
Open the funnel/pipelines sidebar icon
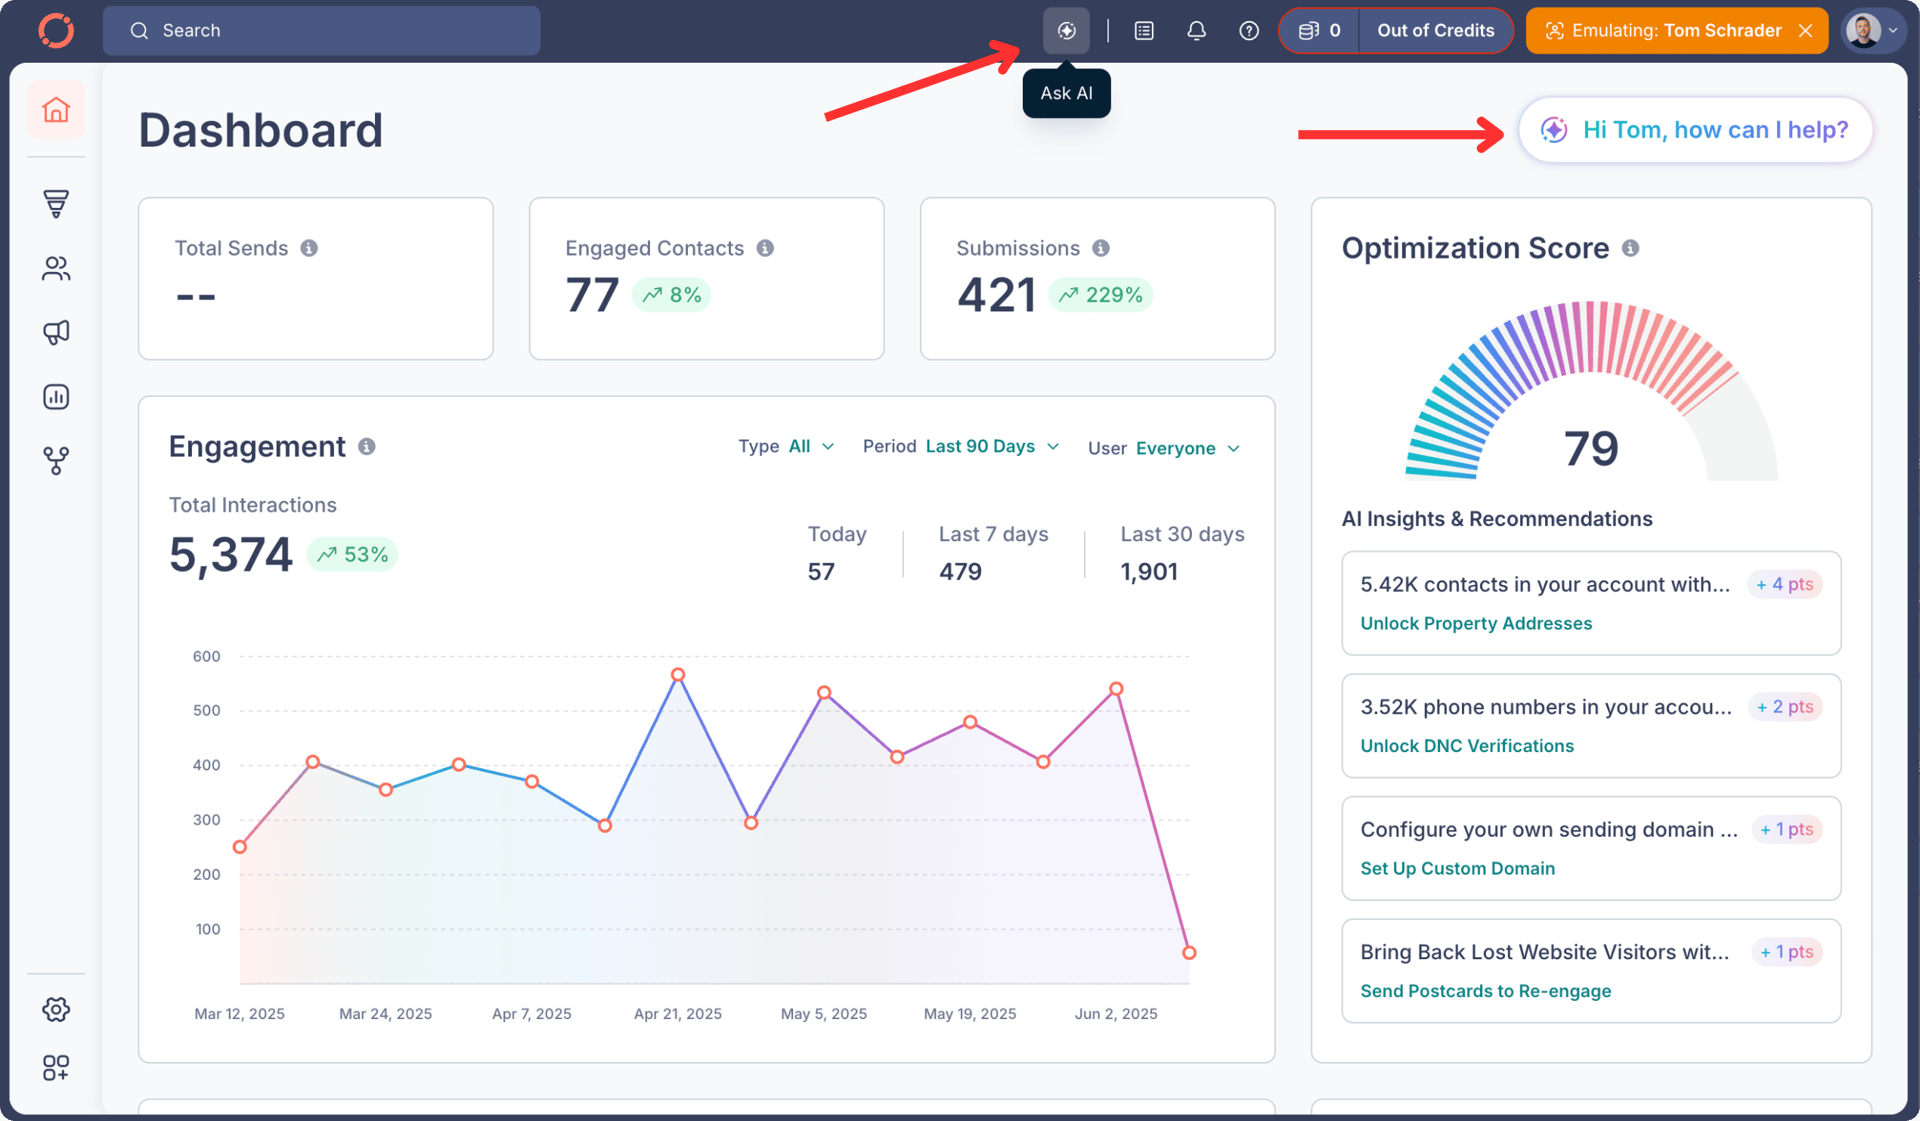tap(56, 203)
